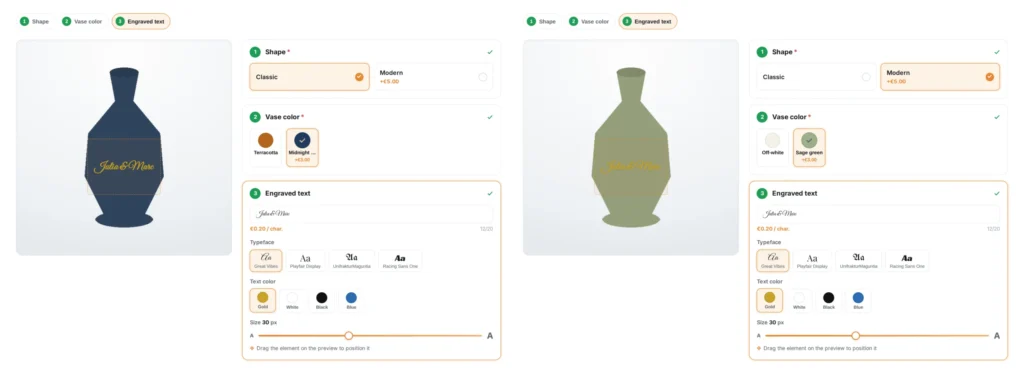
Task: Set Black text color in right panel
Action: click(829, 300)
